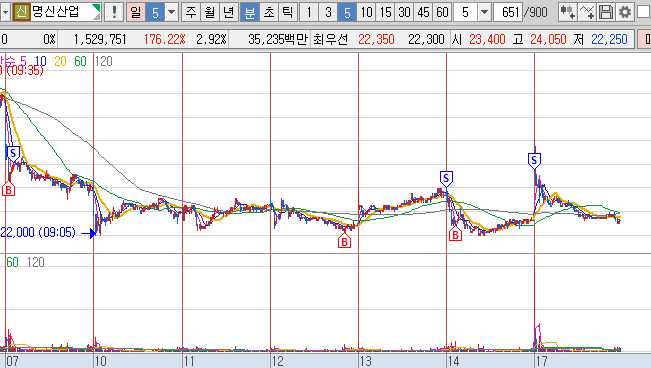Image resolution: width=651 pixels, height=368 pixels.
Task: Click the exclamation mark info button
Action: point(114,12)
